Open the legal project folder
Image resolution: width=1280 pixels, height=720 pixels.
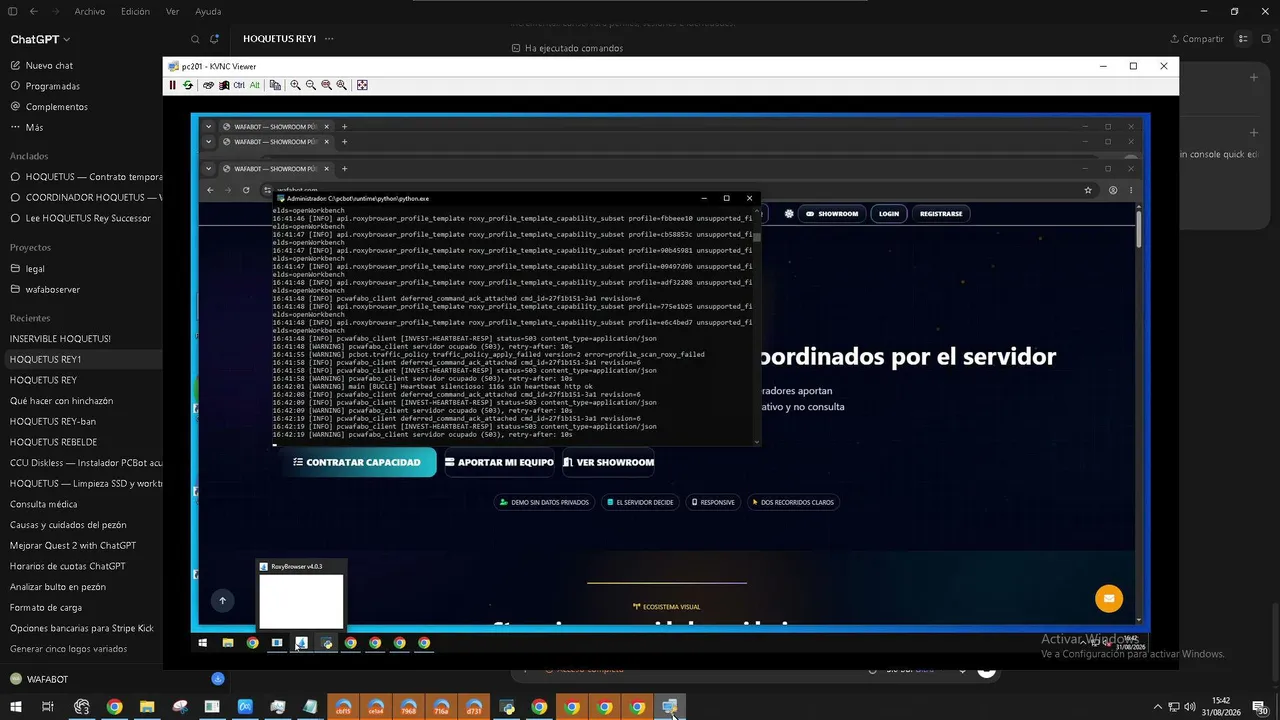tap(82, 269)
